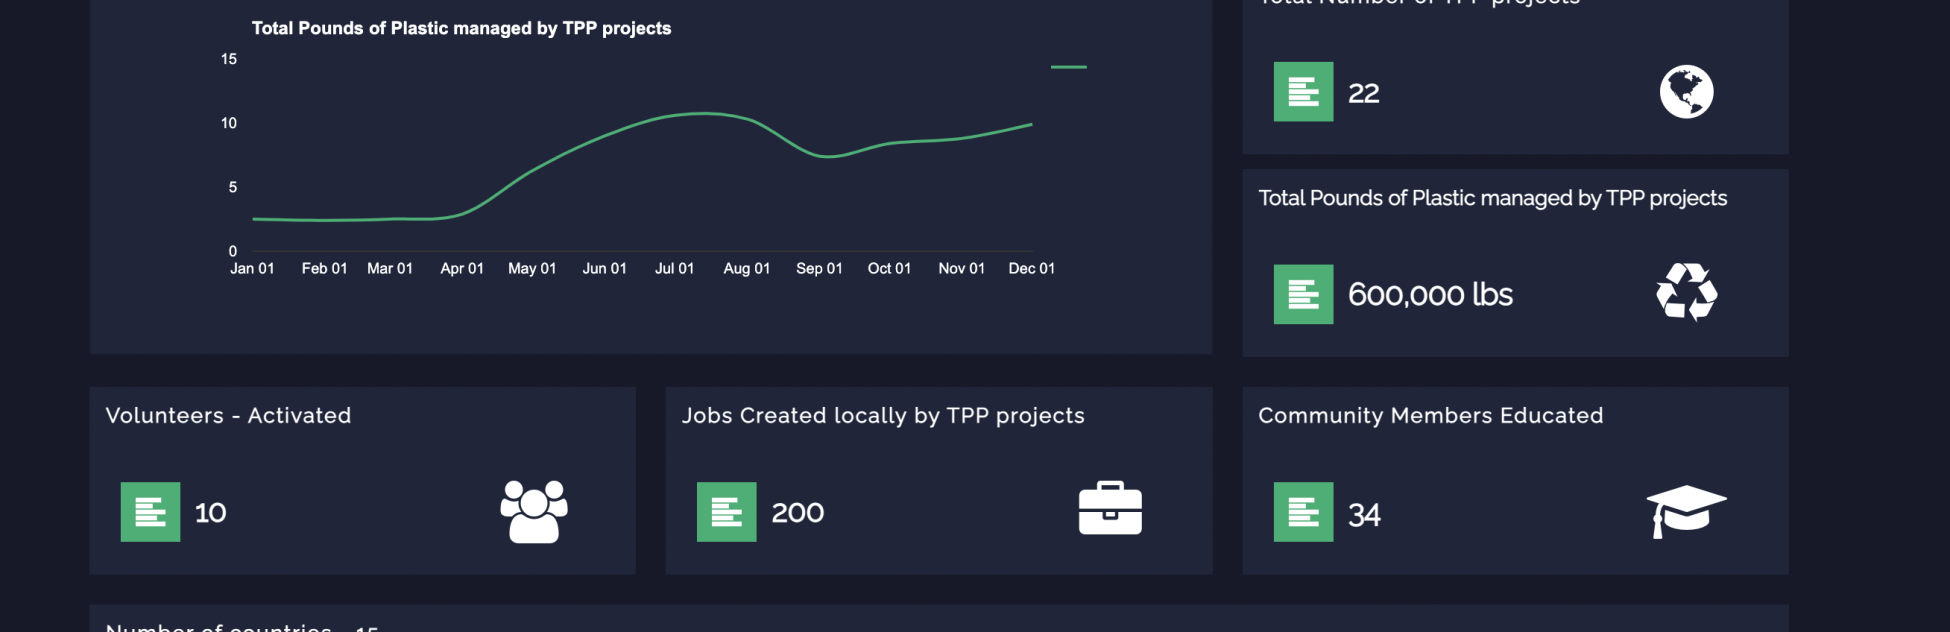
Task: Click the line chart's bold title text
Action: tap(461, 28)
